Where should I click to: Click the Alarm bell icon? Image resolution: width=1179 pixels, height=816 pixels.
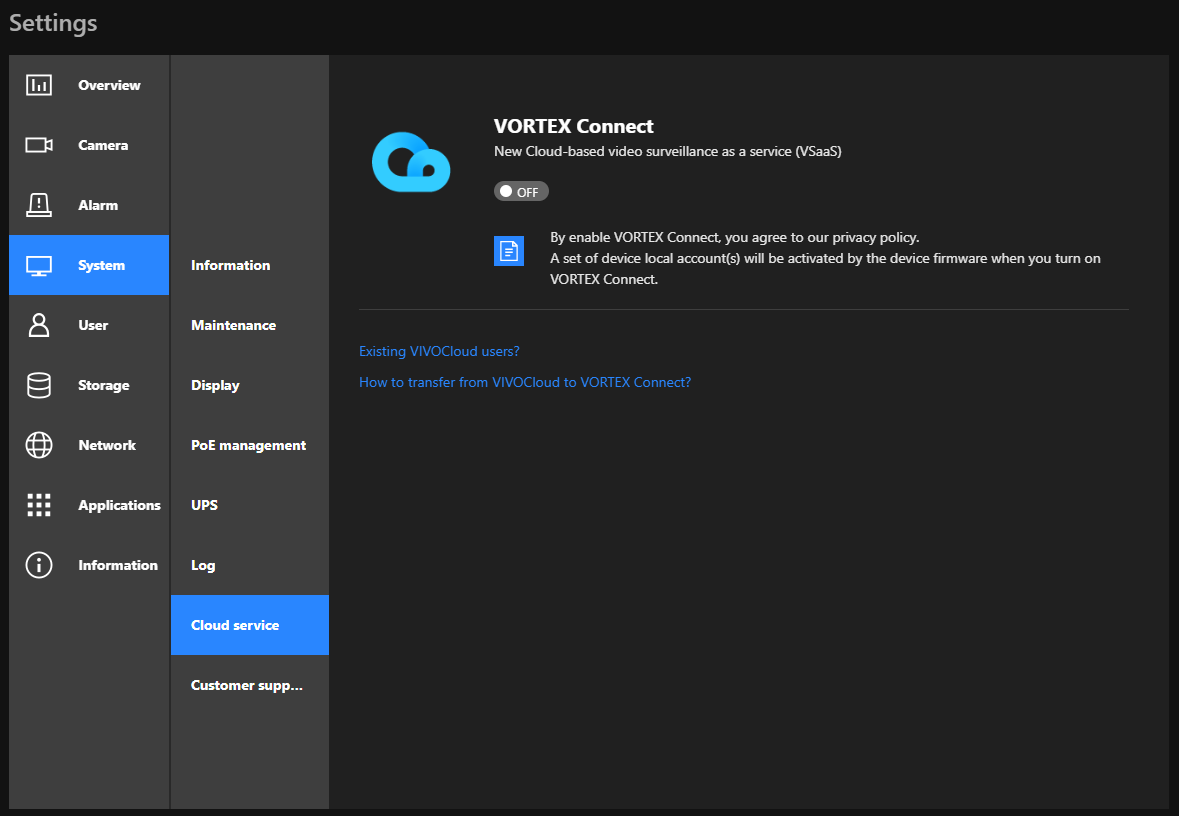[x=38, y=205]
